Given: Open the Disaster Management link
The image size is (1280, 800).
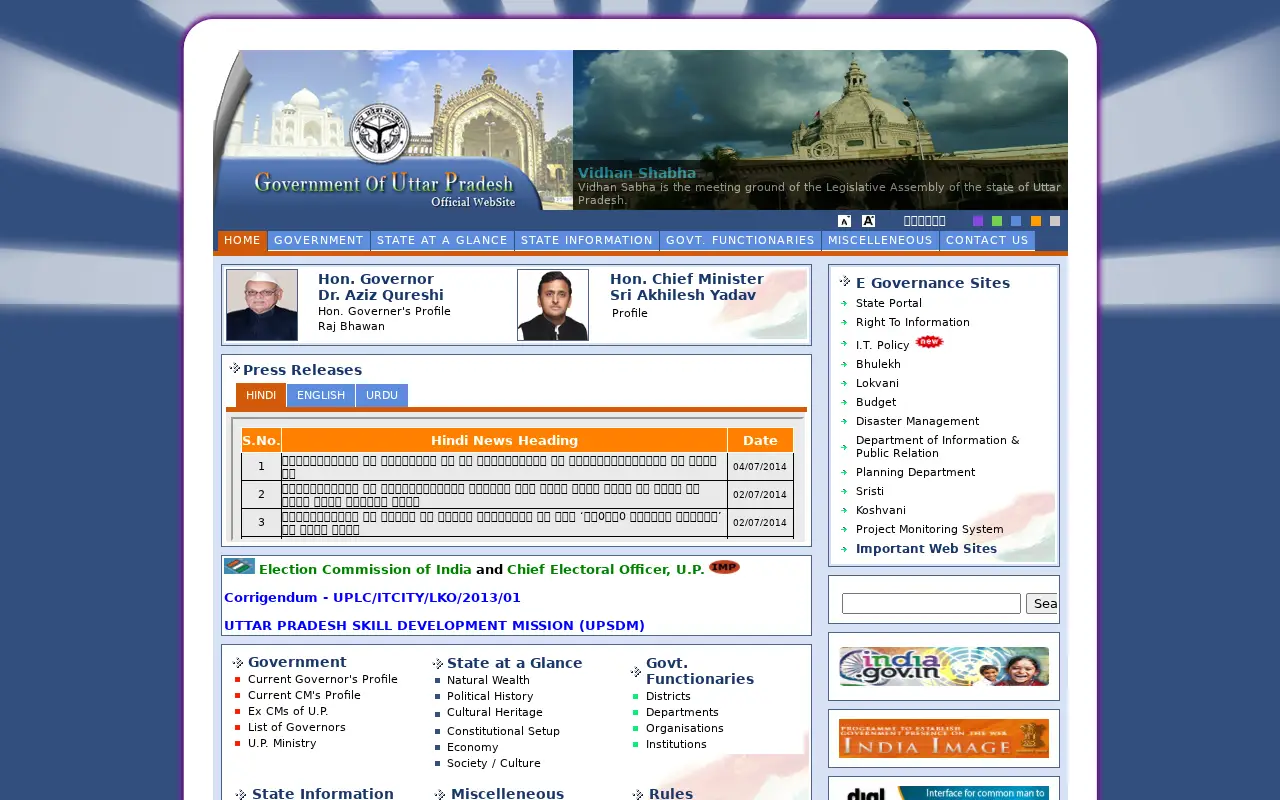Looking at the screenshot, I should 917,421.
